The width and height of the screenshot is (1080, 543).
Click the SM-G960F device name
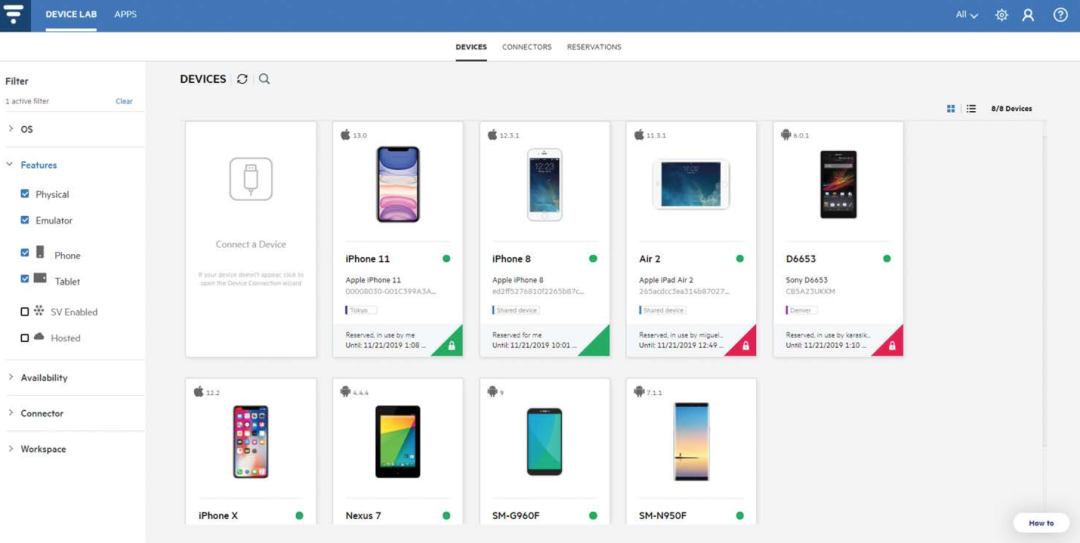[x=518, y=516]
